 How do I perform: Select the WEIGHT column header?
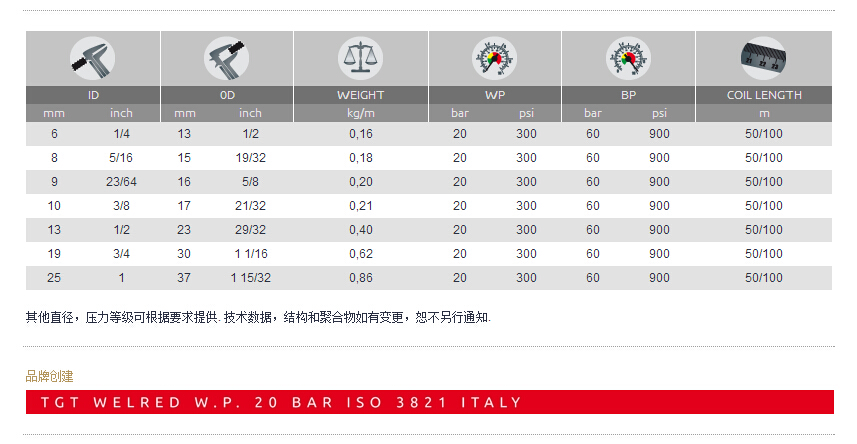click(360, 95)
